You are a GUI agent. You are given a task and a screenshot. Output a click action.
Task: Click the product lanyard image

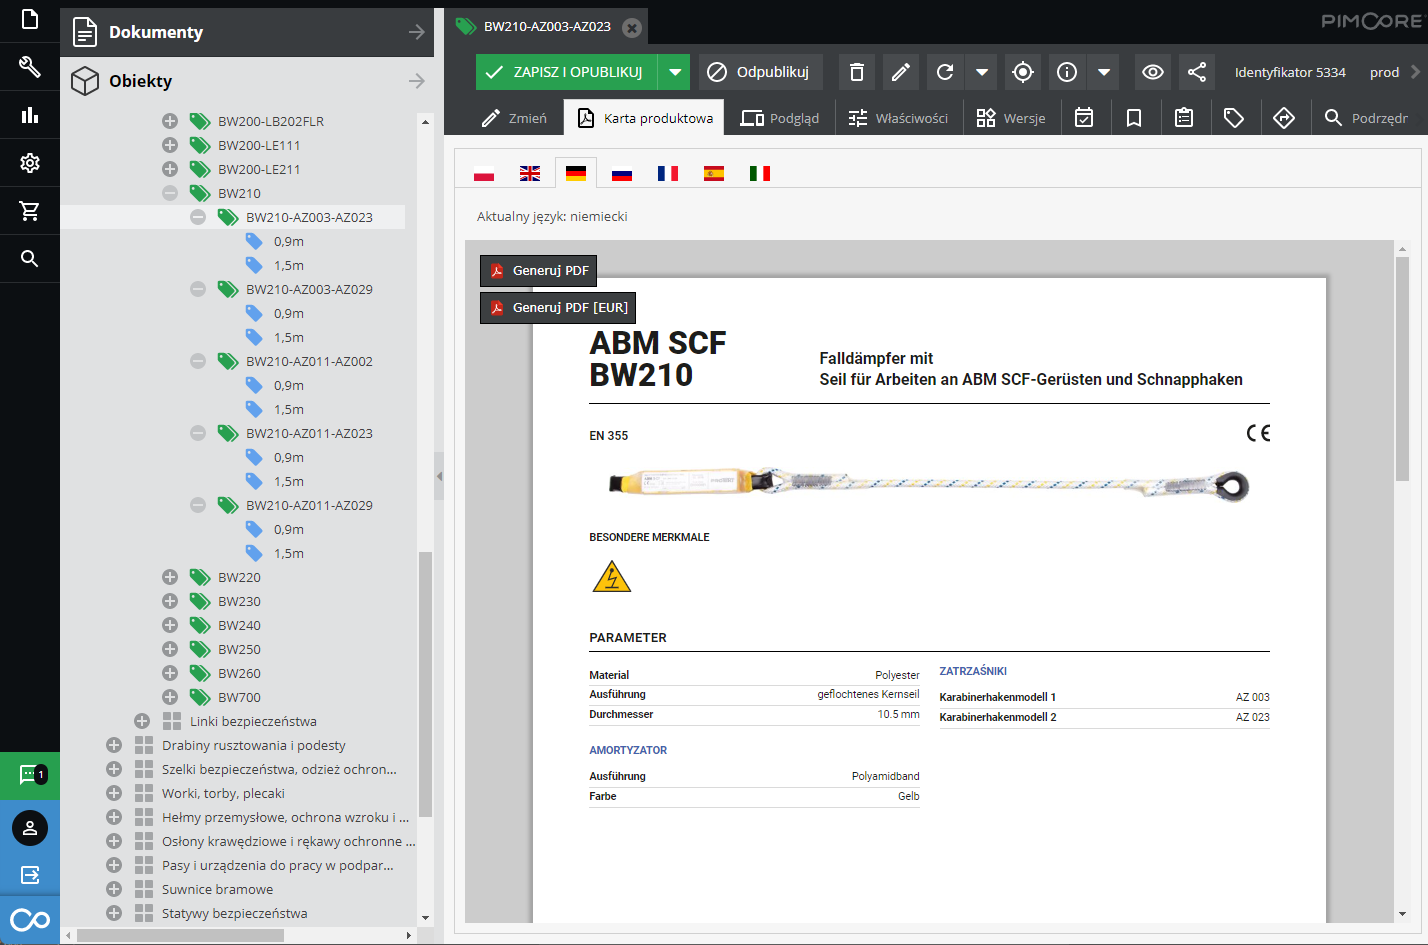click(x=929, y=485)
